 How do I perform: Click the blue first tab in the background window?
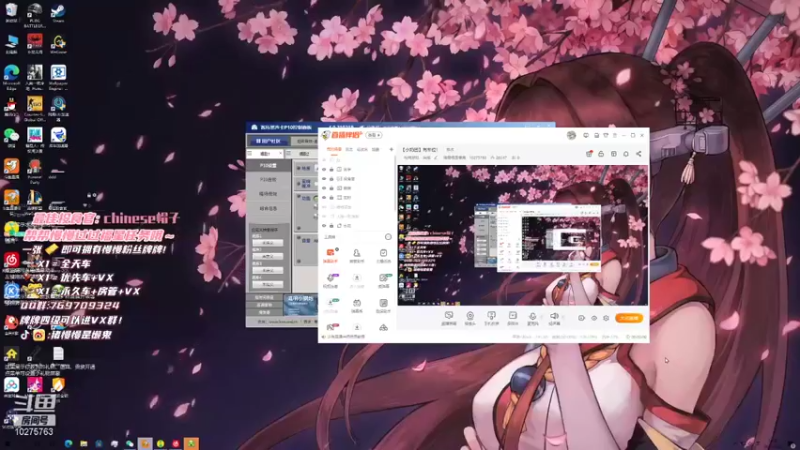point(268,141)
